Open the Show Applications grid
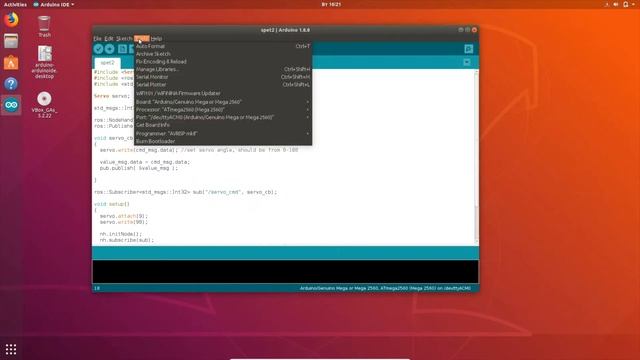Viewport: 640px width, 360px height. point(11,349)
